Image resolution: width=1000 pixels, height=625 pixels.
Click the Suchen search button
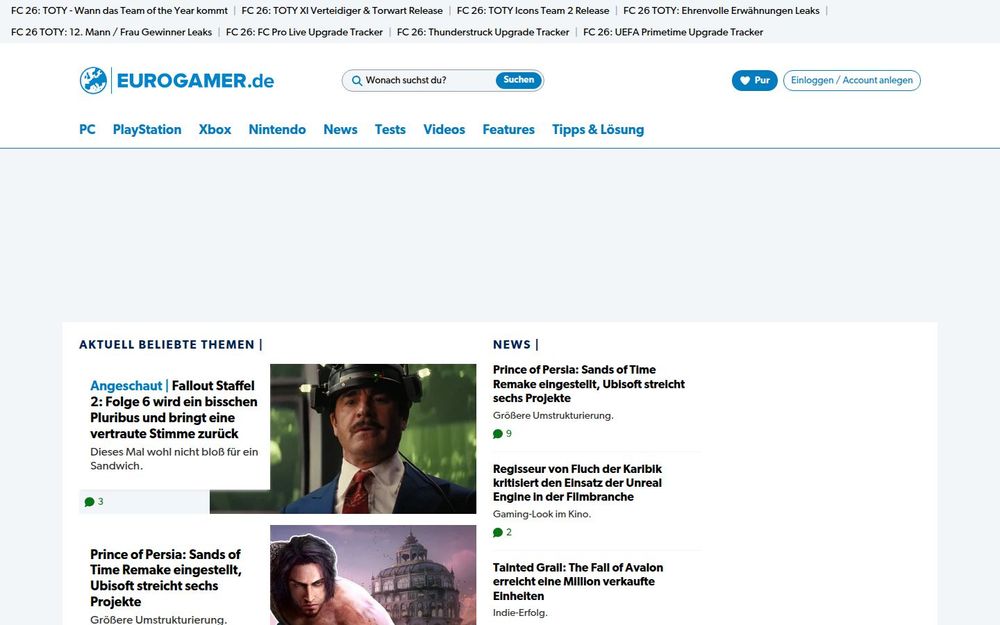(x=518, y=80)
